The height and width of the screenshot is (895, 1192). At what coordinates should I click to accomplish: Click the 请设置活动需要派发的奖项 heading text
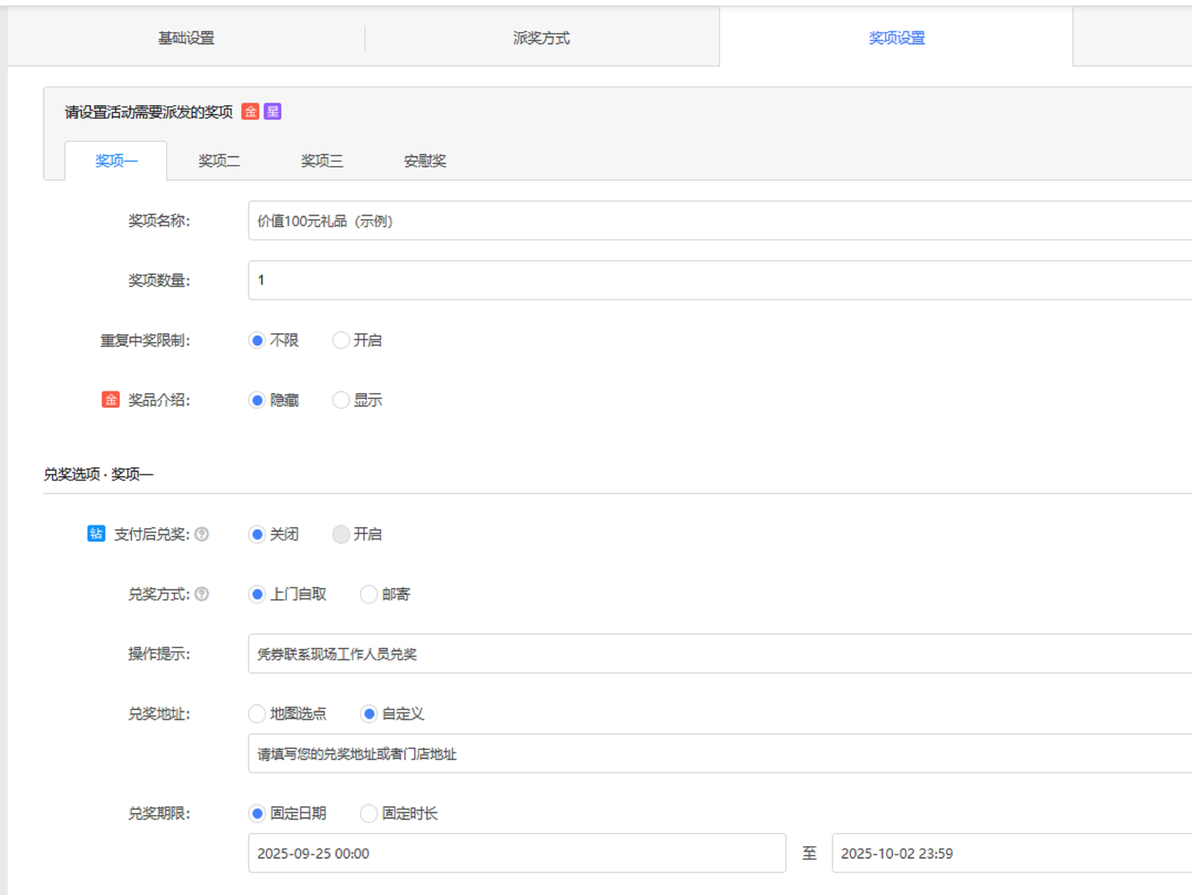pyautogui.click(x=149, y=112)
